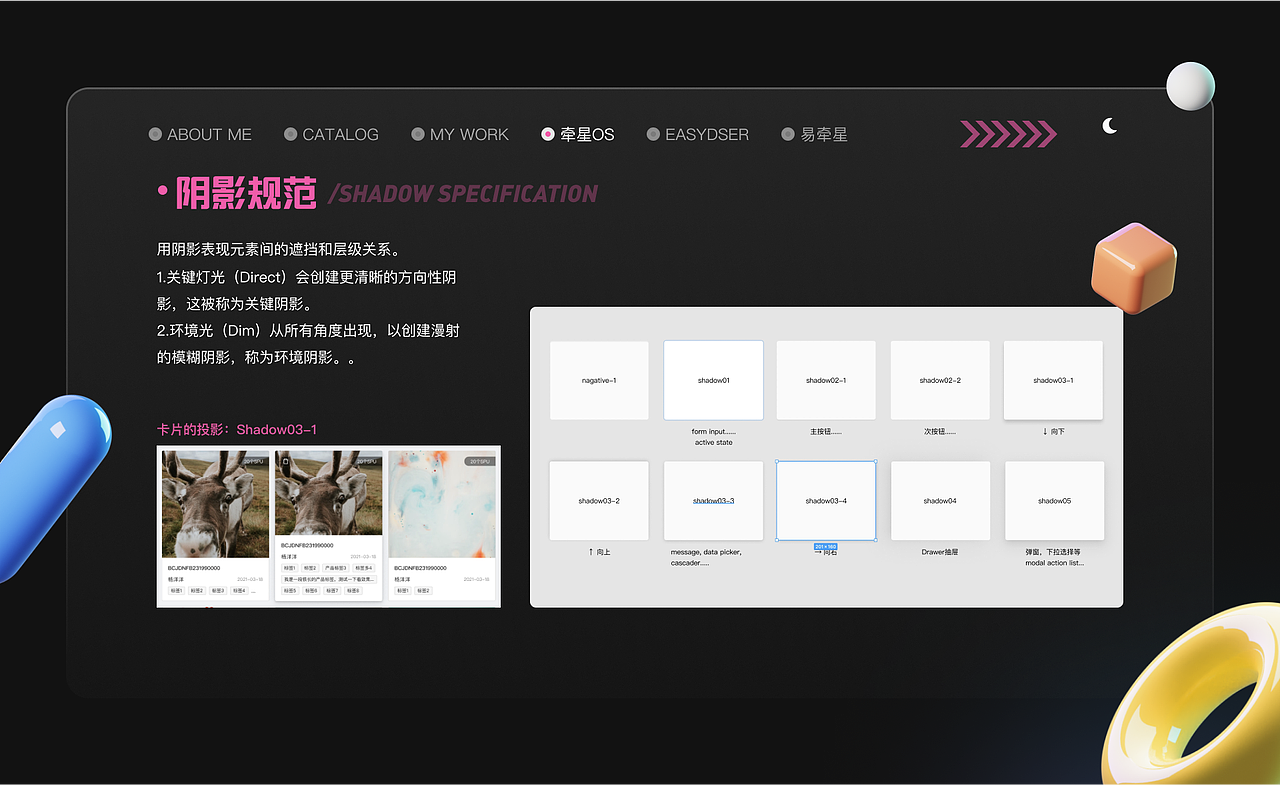Click the 标签8 tag
This screenshot has height=785, width=1280.
coord(353,591)
